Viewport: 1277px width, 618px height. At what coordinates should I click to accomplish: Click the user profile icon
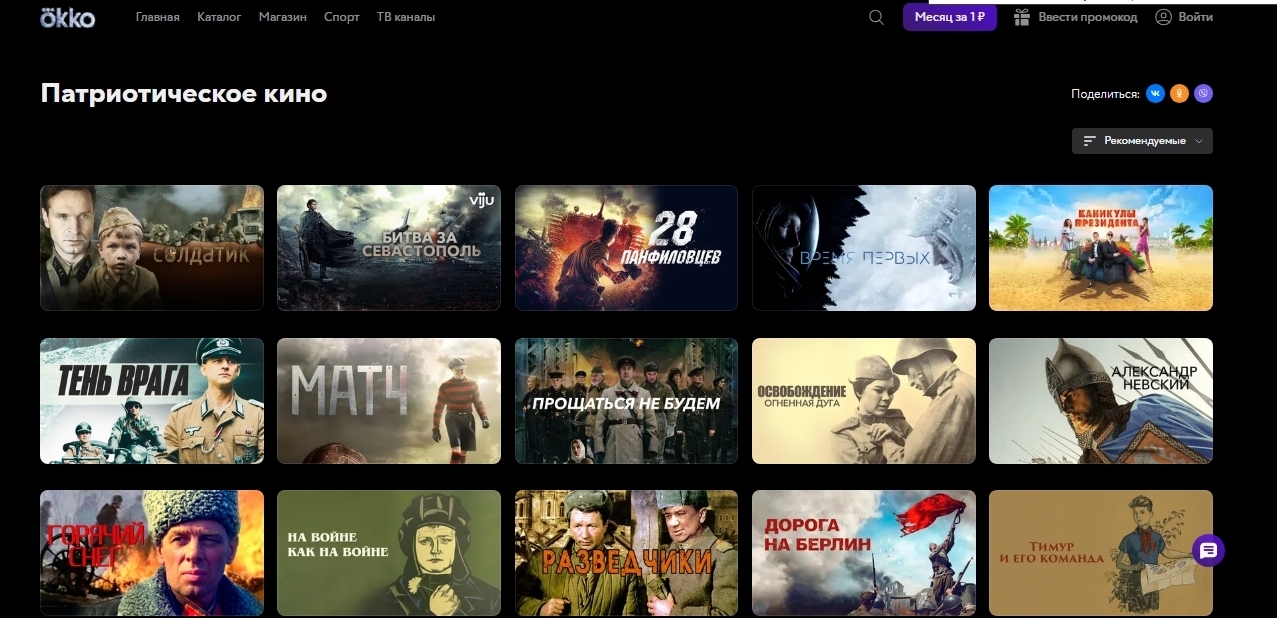pos(1163,17)
